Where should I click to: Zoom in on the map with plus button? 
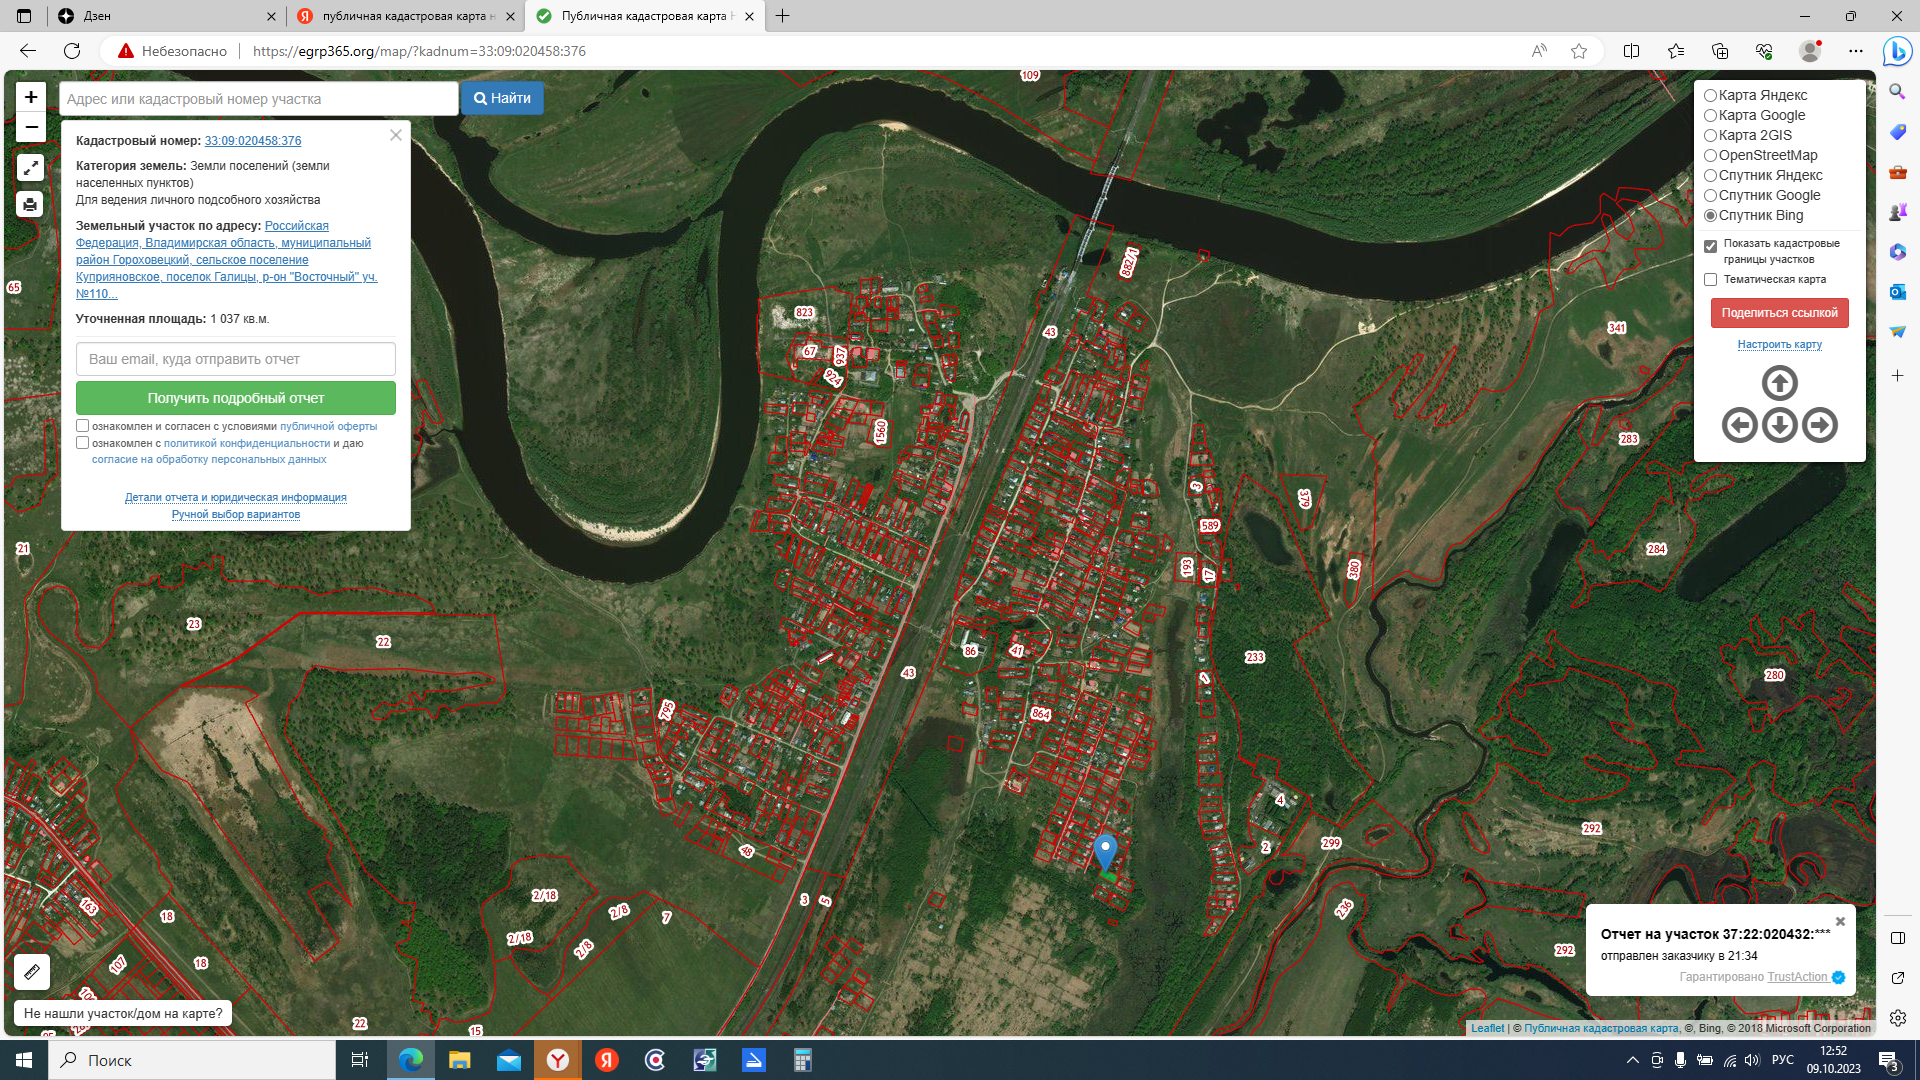pyautogui.click(x=31, y=97)
